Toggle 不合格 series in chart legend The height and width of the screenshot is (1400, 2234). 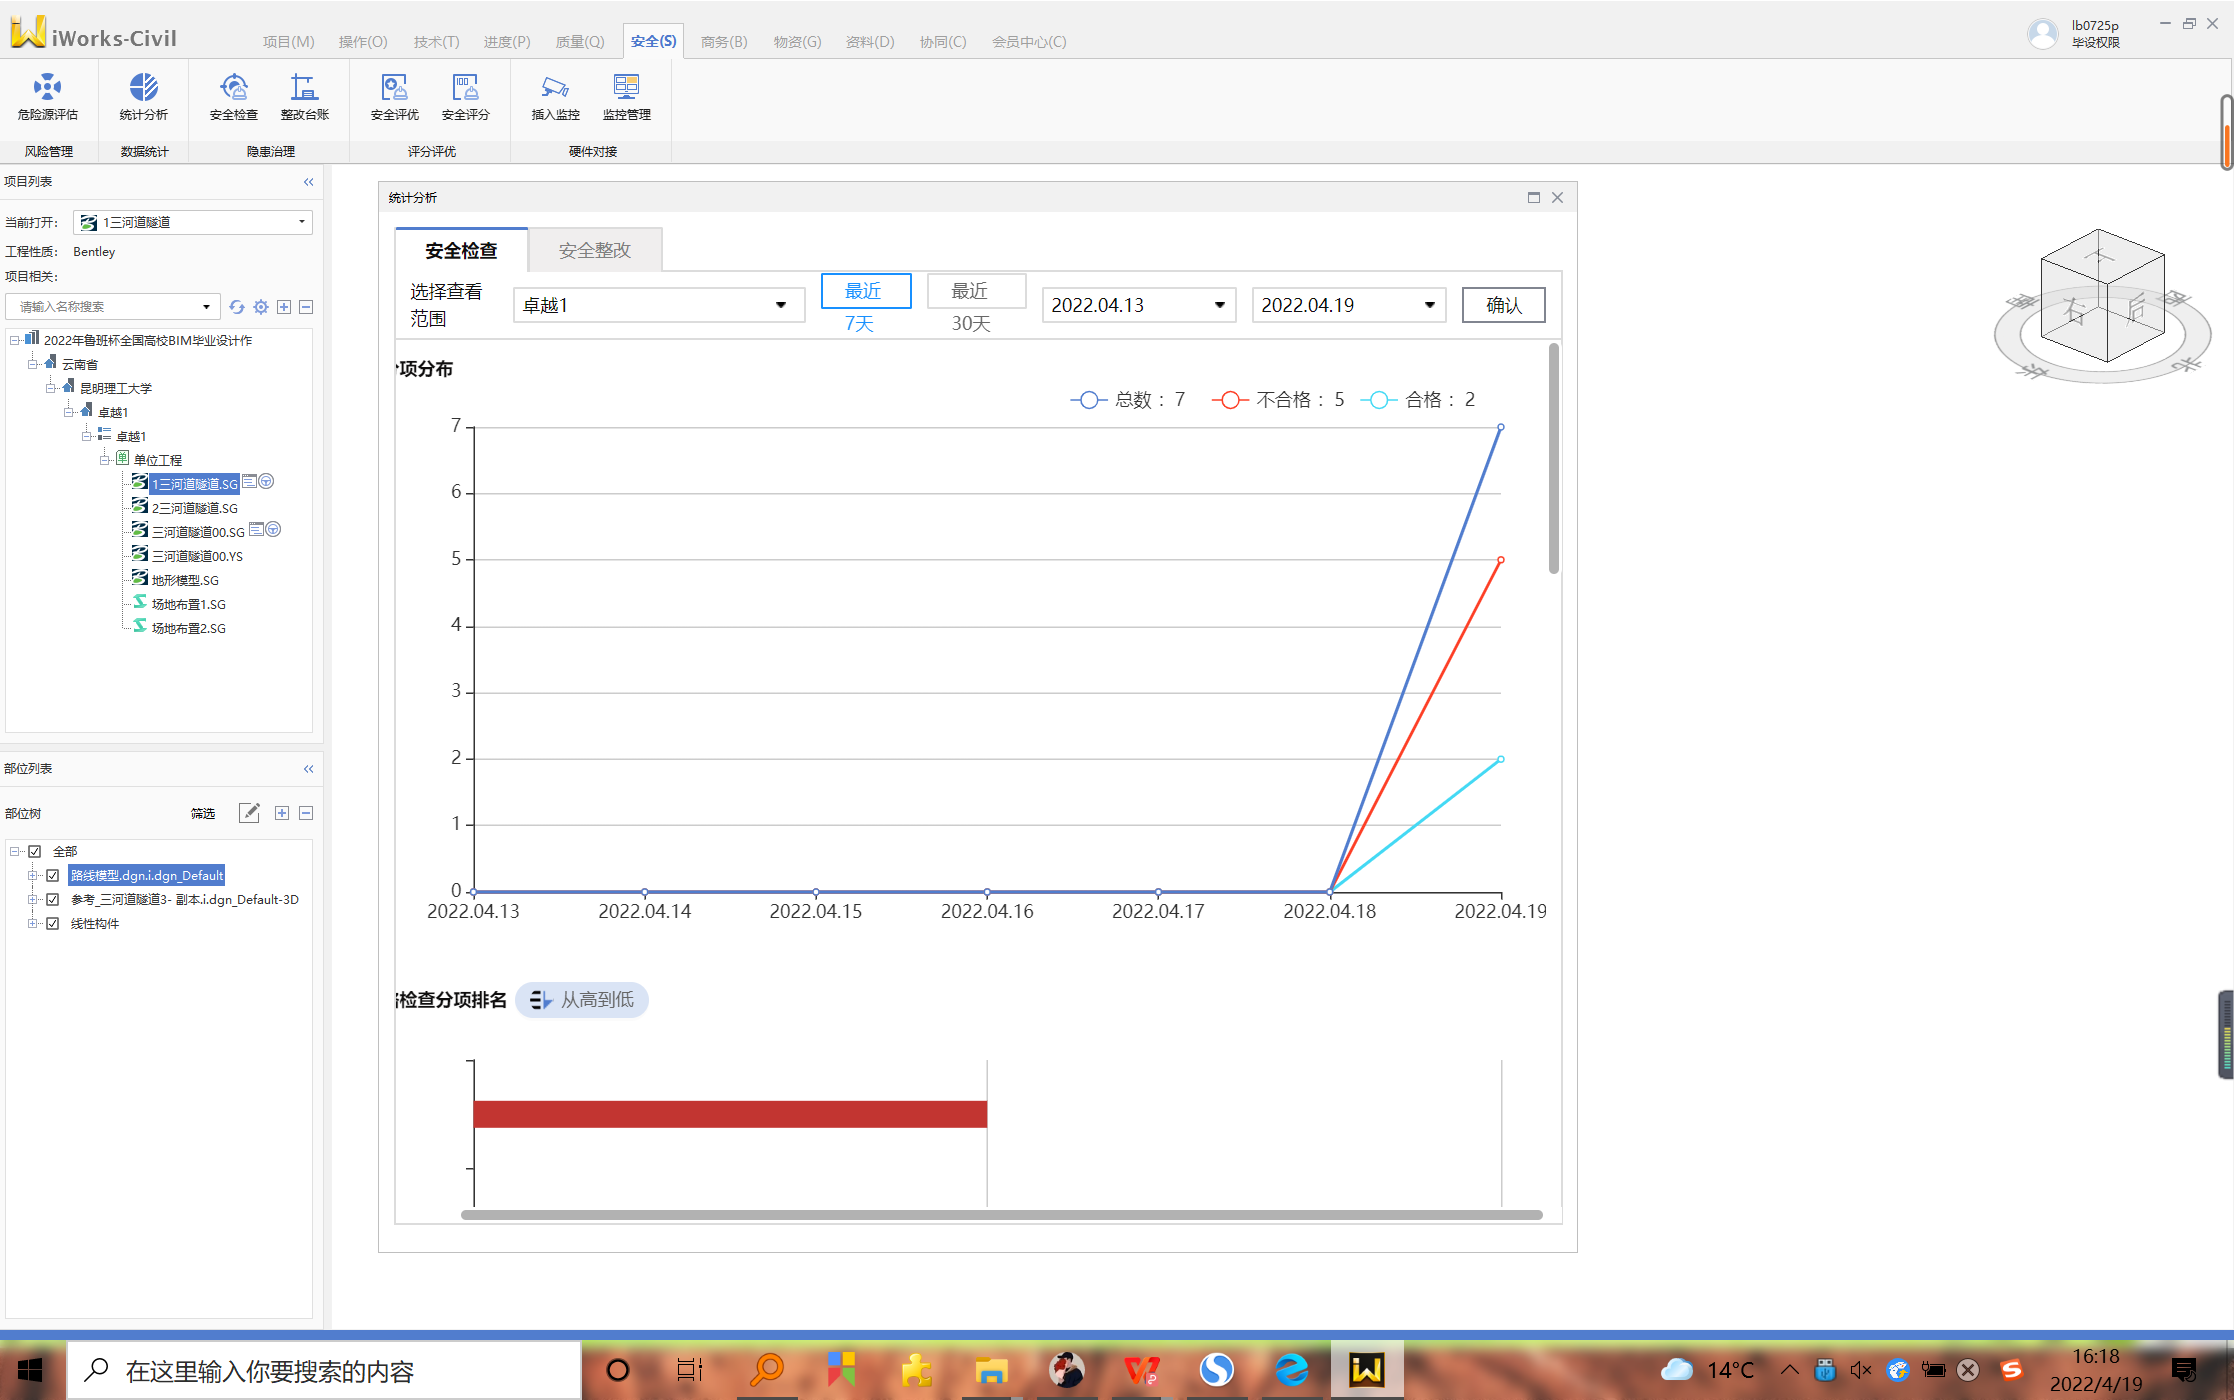pos(1278,400)
